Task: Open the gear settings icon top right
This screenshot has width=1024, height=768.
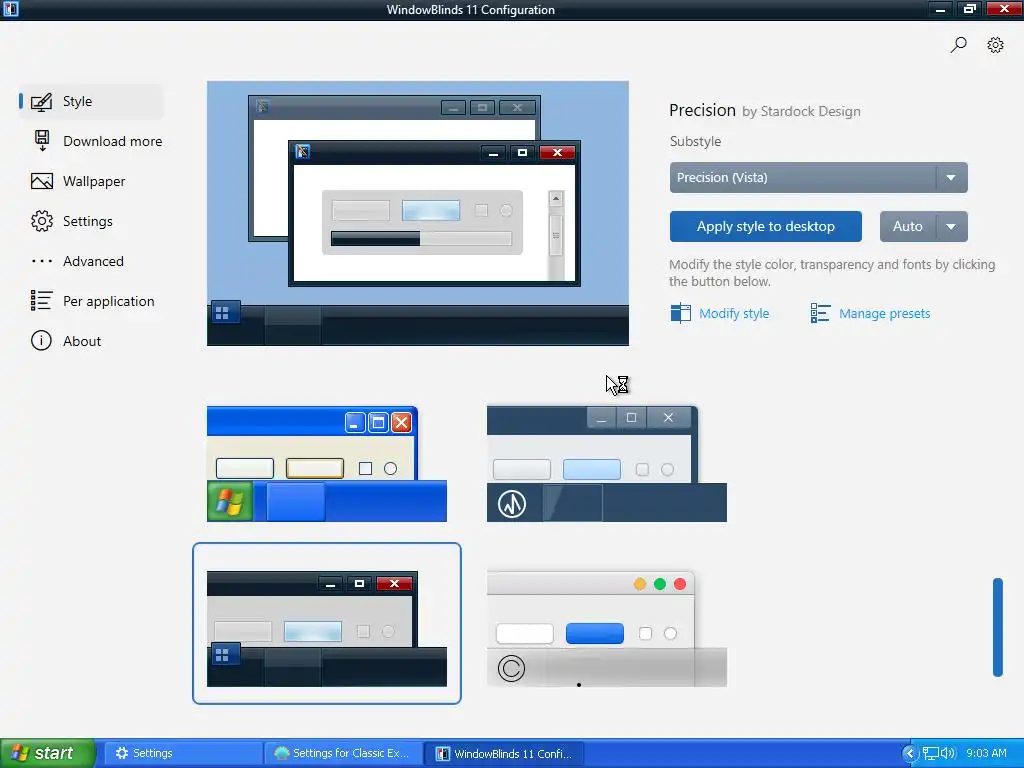Action: 995,44
